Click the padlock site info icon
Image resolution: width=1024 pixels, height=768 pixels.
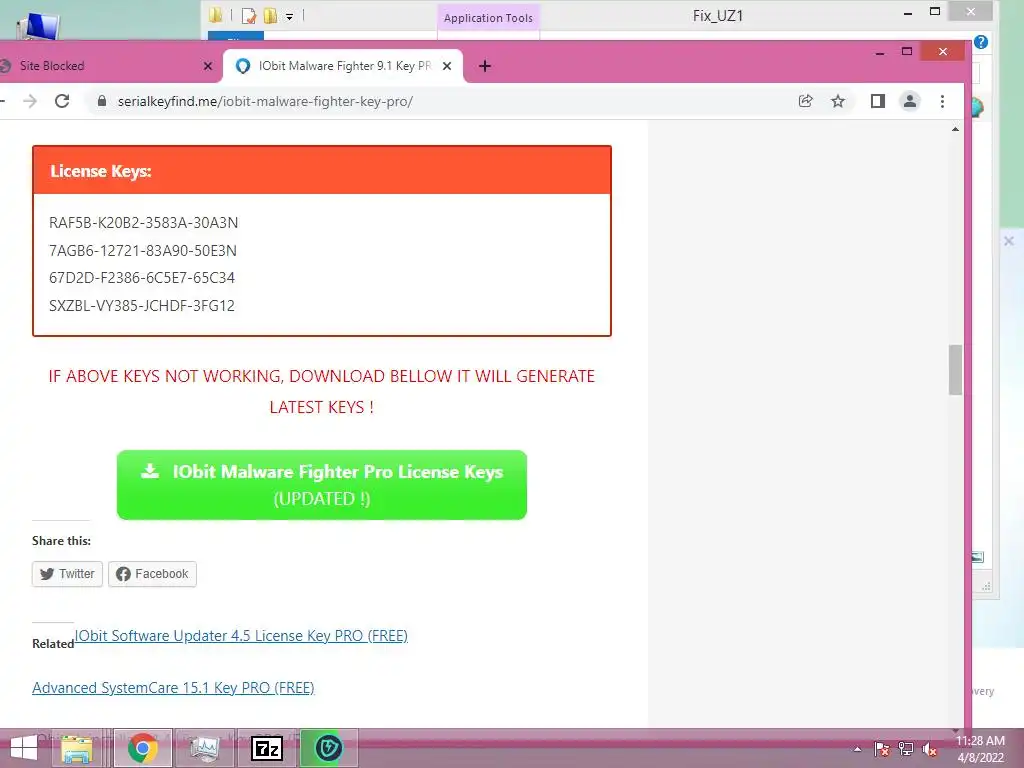[x=102, y=101]
